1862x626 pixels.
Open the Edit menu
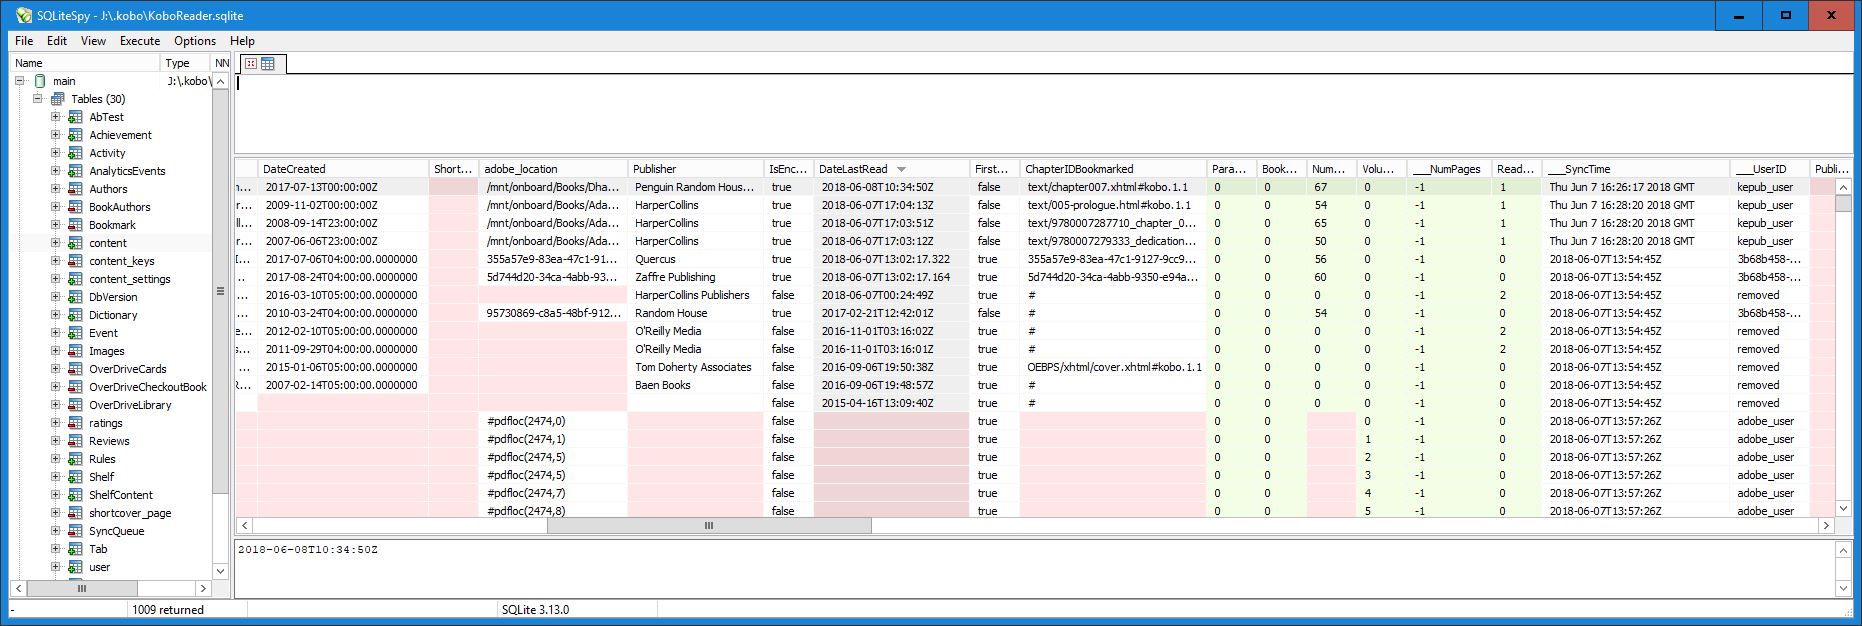coord(57,41)
